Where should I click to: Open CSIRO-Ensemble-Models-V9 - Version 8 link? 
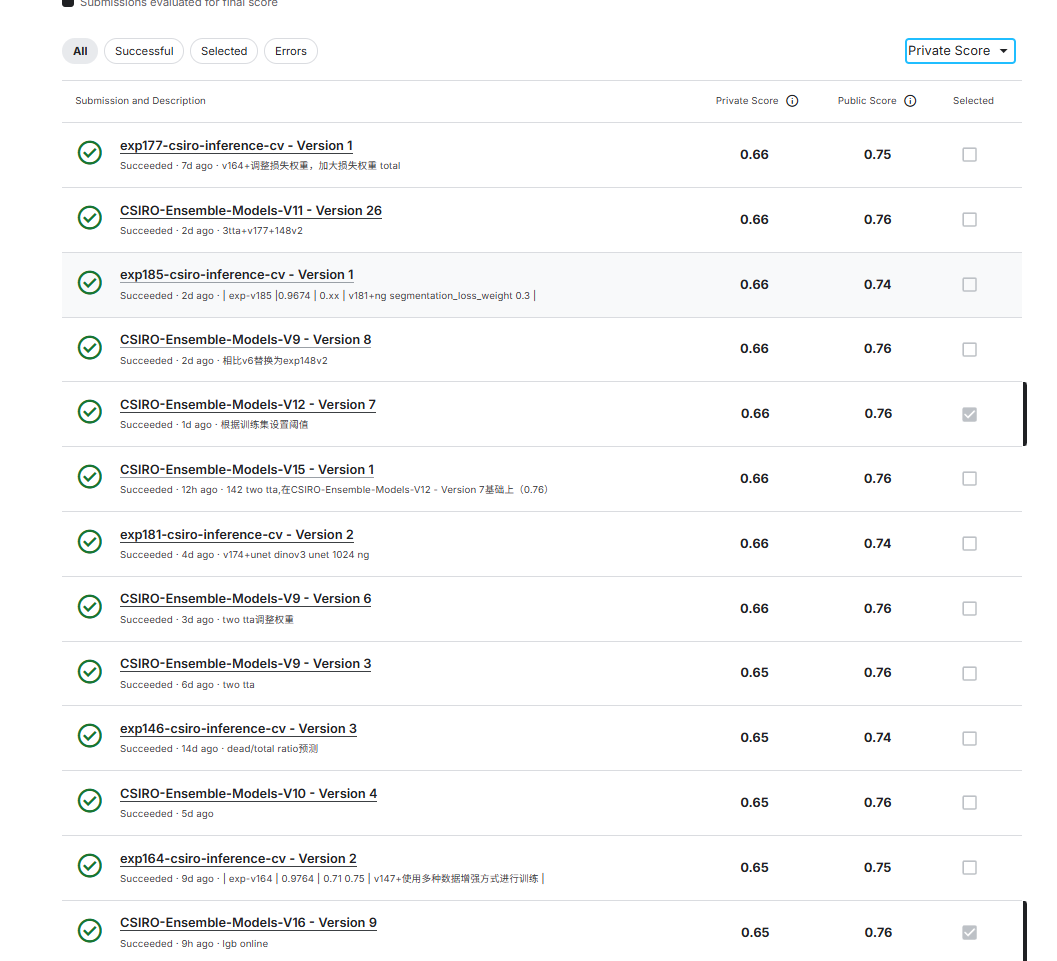(245, 340)
